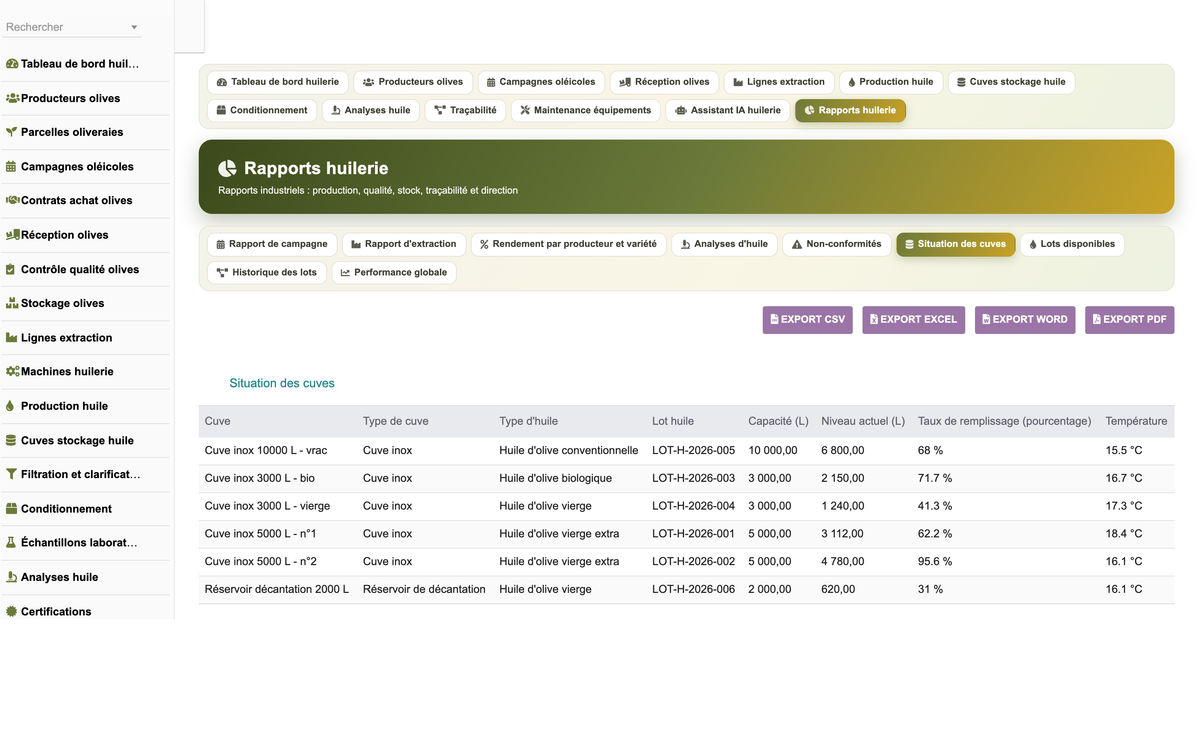Click the Contrats achat olives handshake icon
The image size is (1200, 743).
pyautogui.click(x=12, y=200)
